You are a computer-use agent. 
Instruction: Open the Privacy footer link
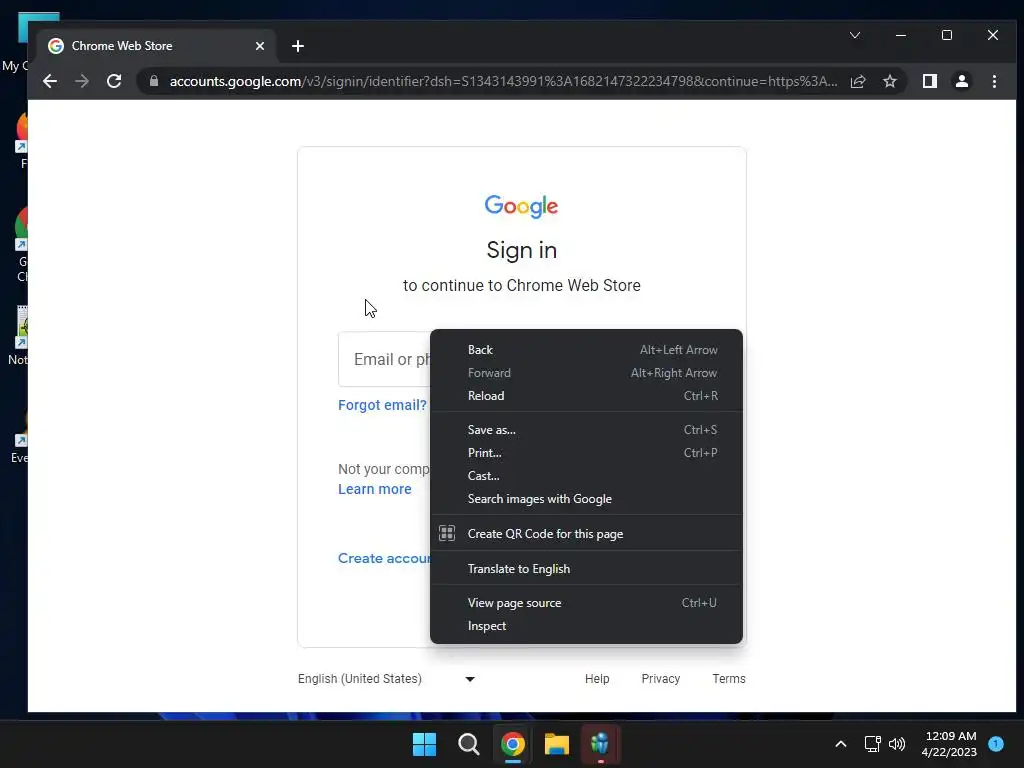[660, 679]
